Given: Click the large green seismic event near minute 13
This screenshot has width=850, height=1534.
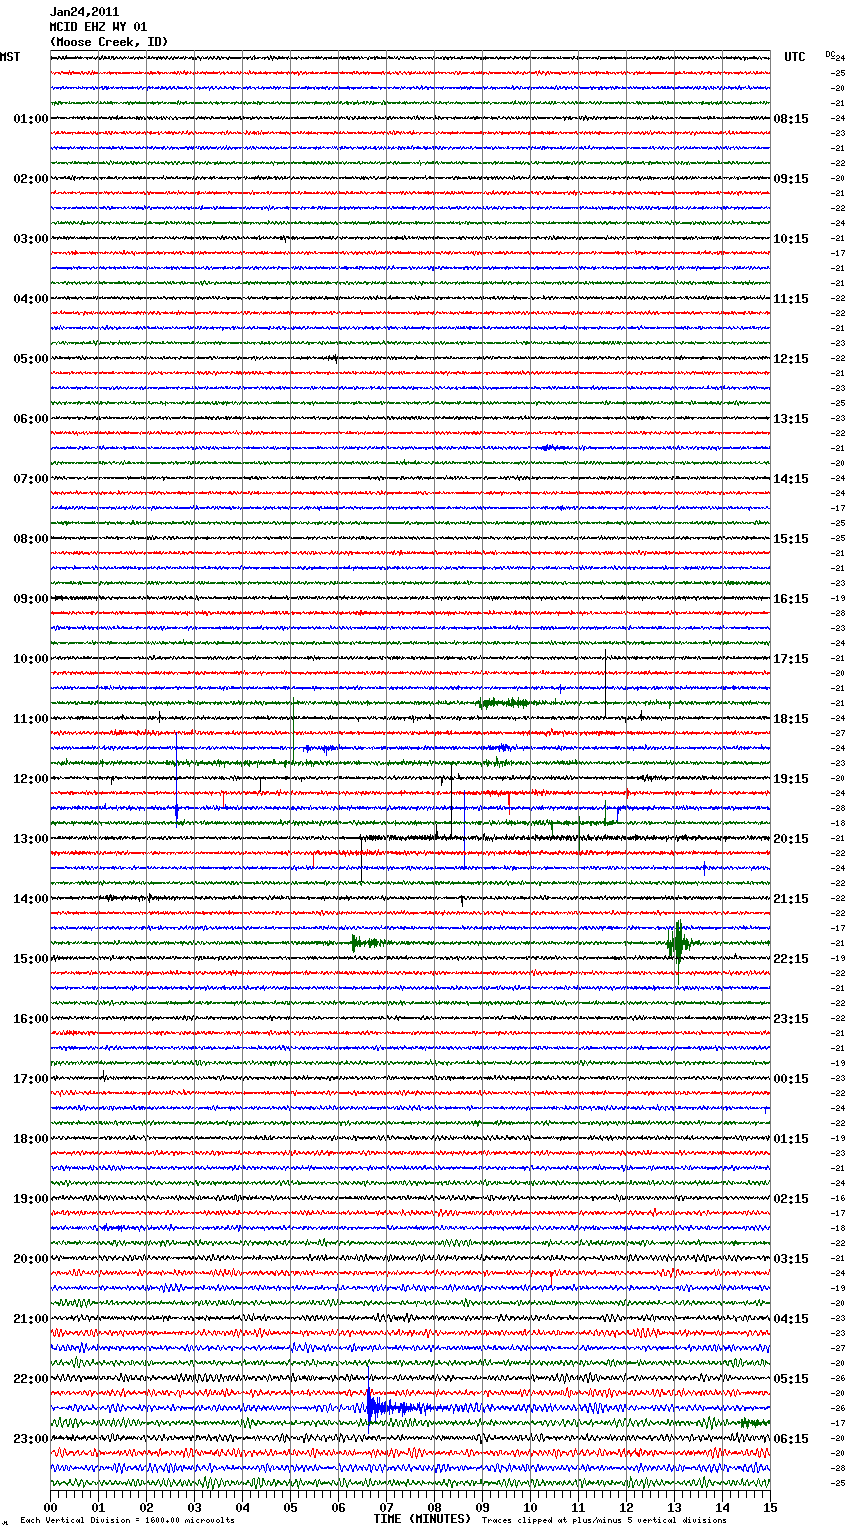Looking at the screenshot, I should pyautogui.click(x=678, y=942).
